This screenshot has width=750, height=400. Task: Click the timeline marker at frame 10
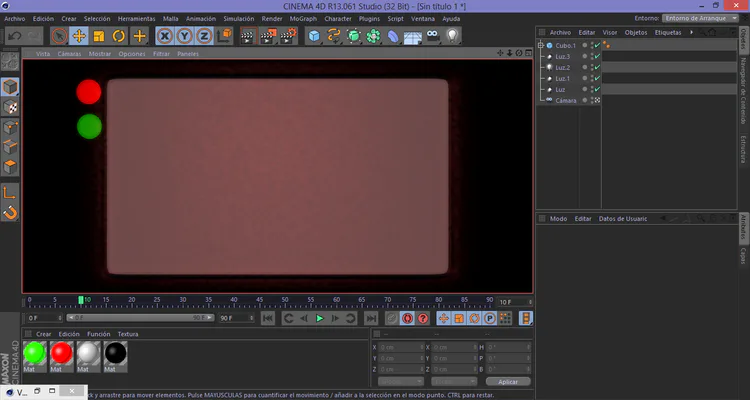point(81,300)
